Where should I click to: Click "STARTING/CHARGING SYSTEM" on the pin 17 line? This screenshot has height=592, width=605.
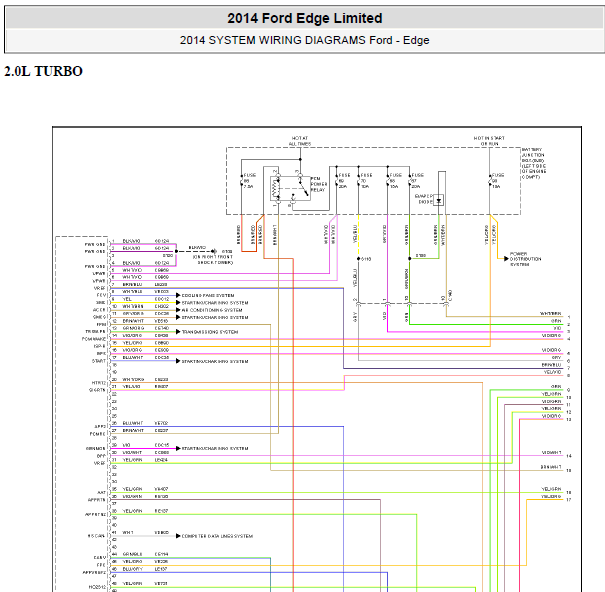(x=215, y=362)
